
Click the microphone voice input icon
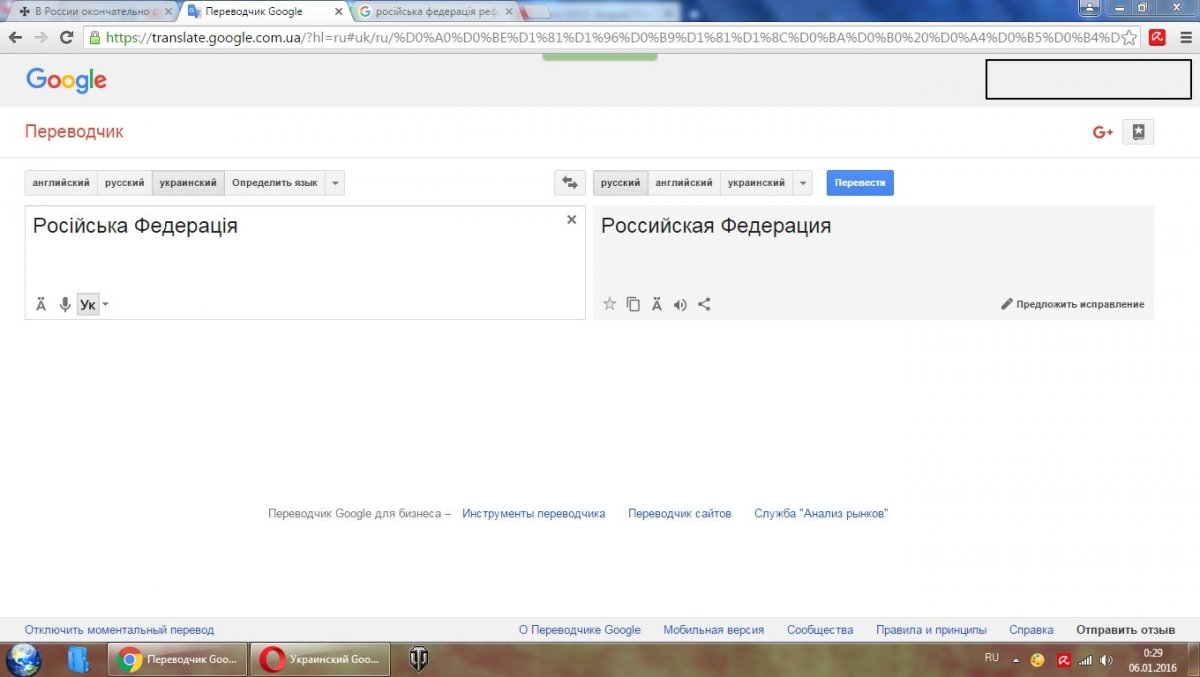click(x=65, y=305)
